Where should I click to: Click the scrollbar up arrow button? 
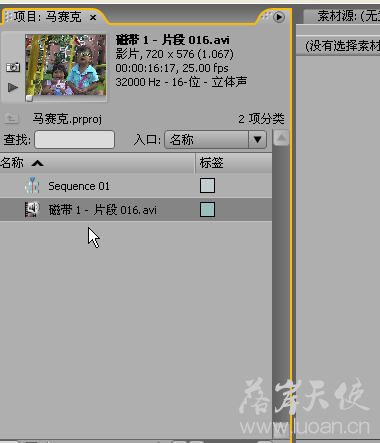coord(281,137)
